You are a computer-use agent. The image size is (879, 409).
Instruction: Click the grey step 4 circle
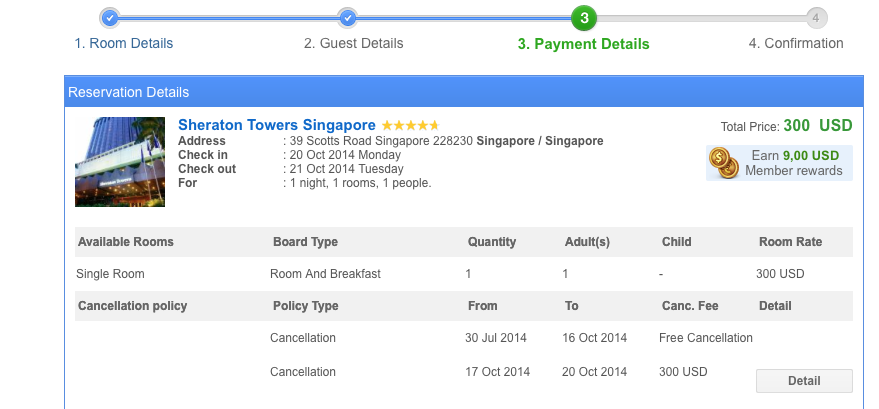pos(816,18)
